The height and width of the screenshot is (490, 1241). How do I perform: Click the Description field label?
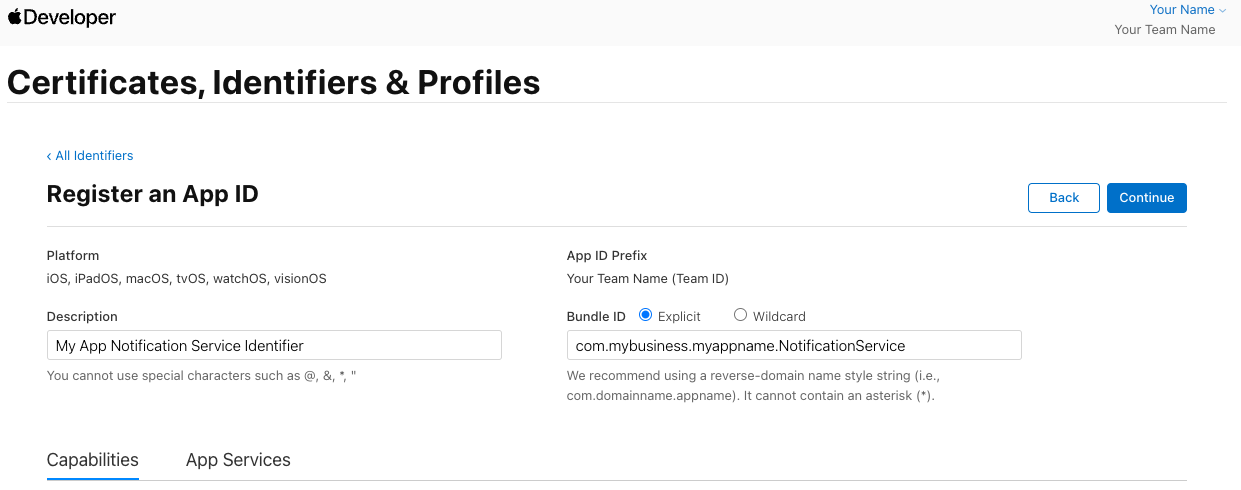pyautogui.click(x=82, y=317)
